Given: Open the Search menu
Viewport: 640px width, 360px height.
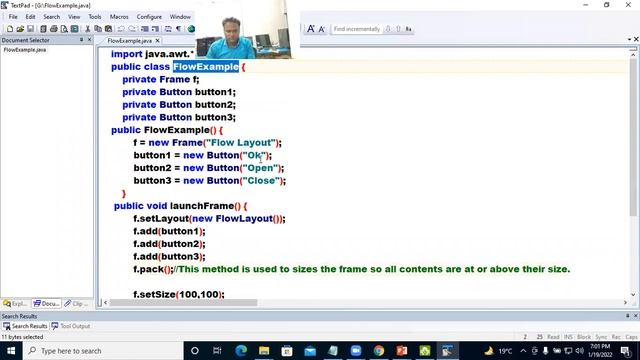Looking at the screenshot, I should point(51,17).
